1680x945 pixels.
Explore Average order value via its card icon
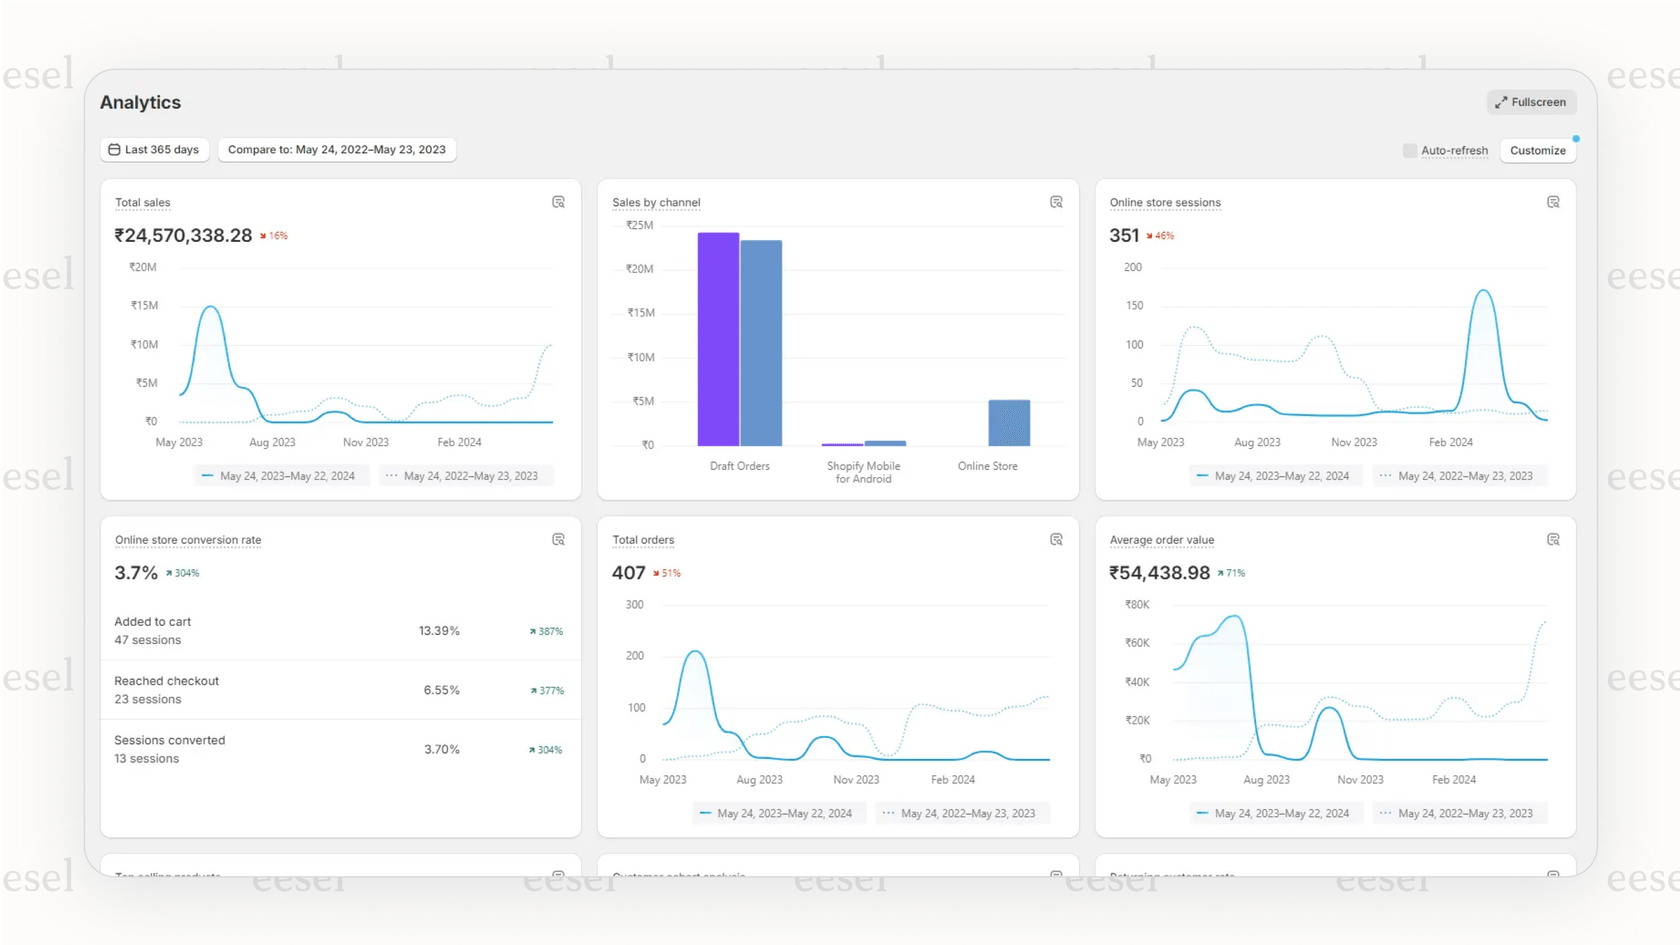[x=1553, y=539]
